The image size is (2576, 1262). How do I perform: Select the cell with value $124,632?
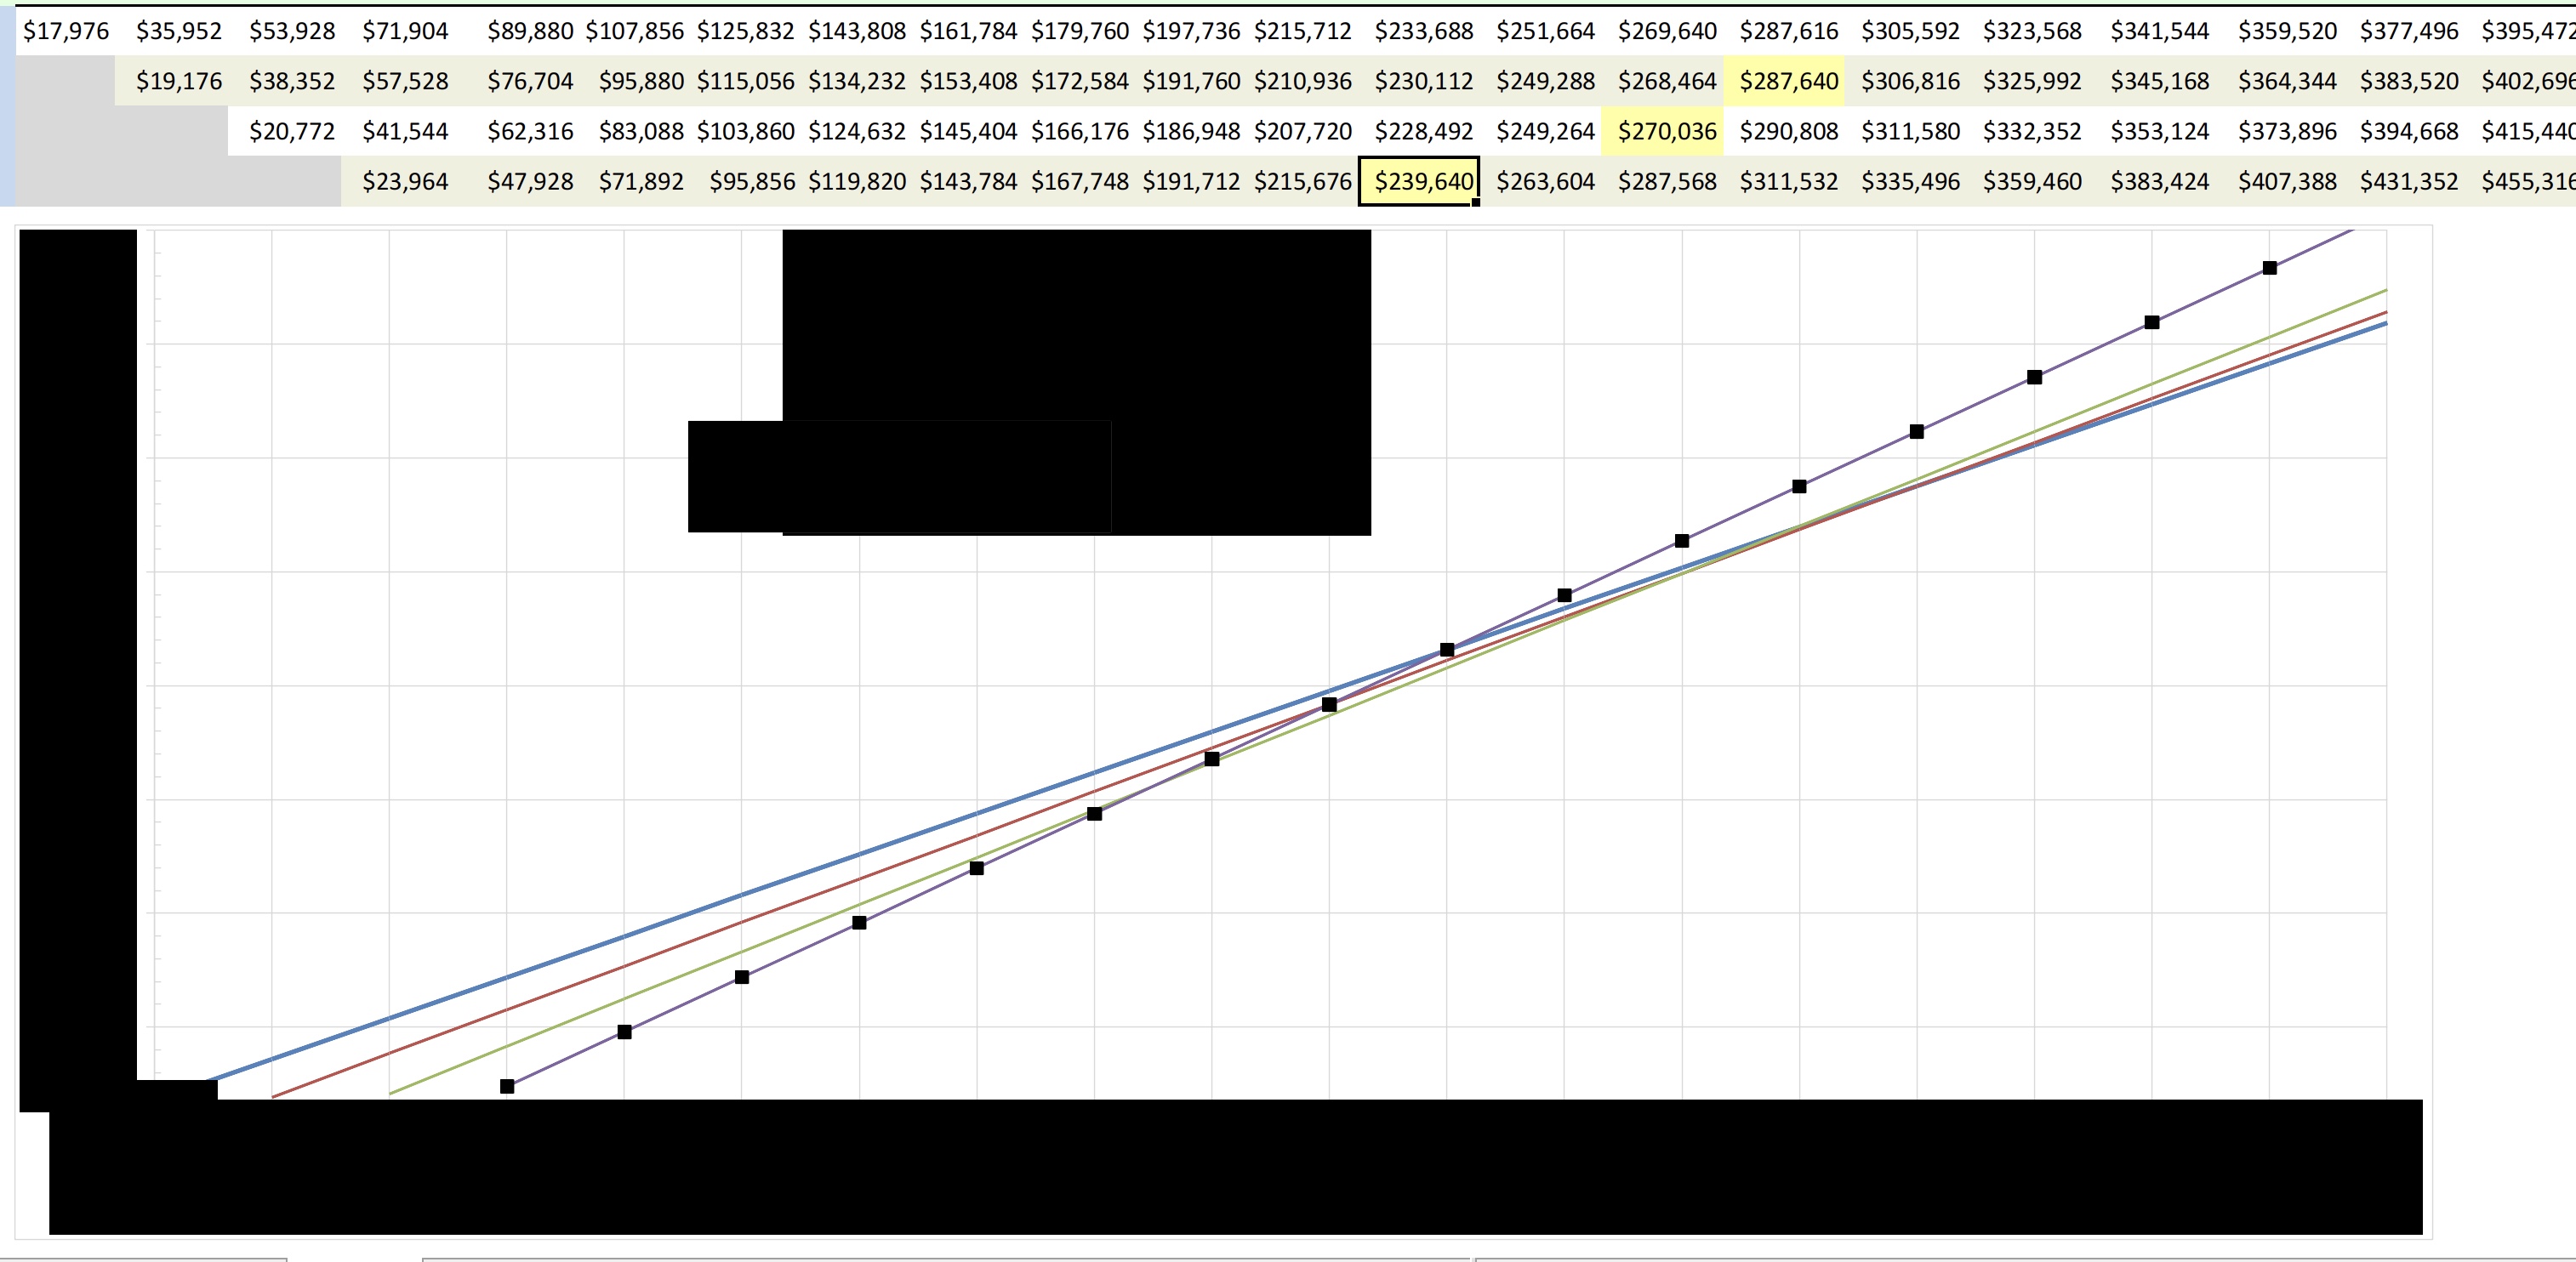click(x=856, y=131)
